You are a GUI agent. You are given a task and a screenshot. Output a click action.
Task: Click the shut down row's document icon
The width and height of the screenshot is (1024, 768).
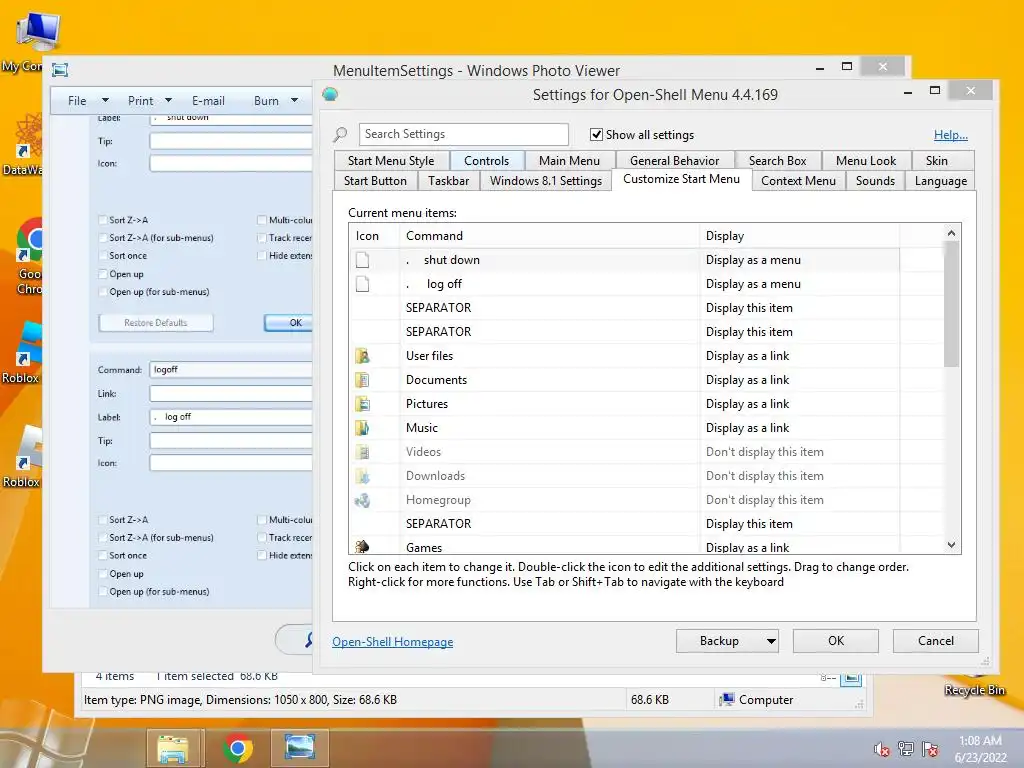[x=362, y=260]
